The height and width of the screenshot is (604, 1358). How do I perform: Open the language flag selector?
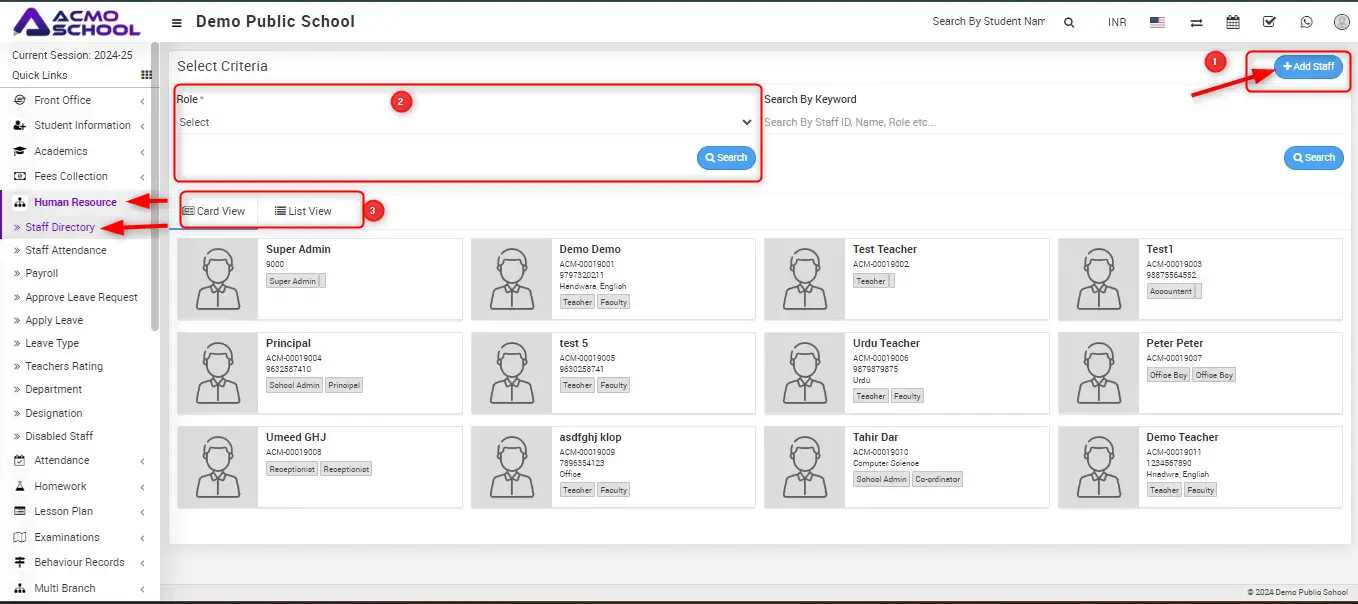click(1157, 23)
